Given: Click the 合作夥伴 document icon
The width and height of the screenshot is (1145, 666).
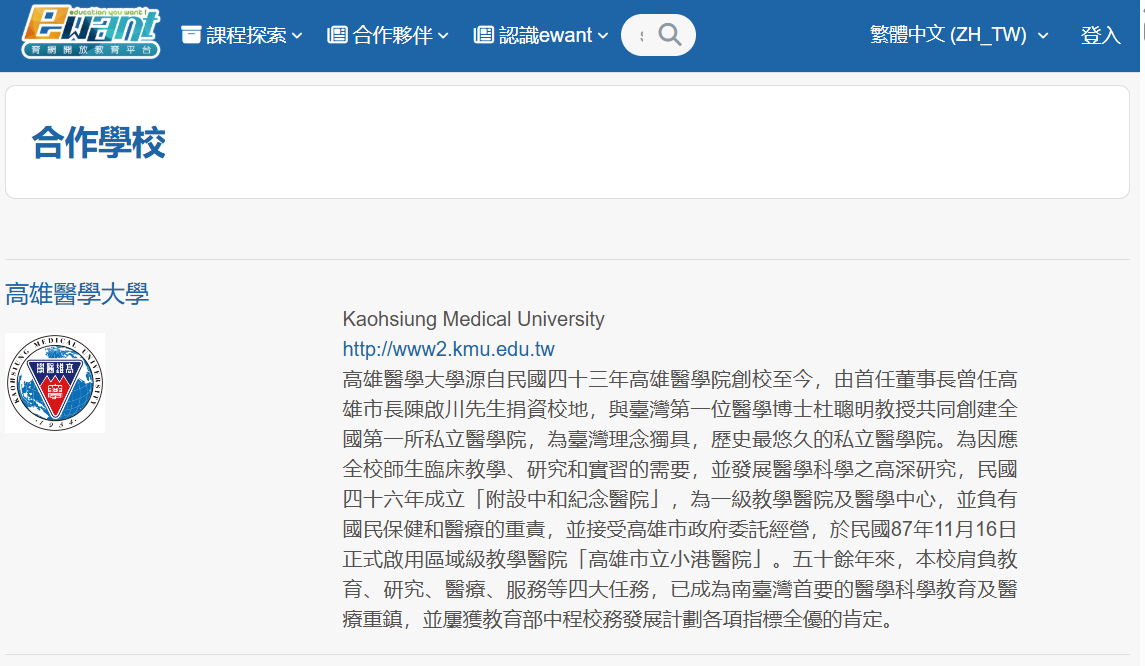Looking at the screenshot, I should point(337,34).
